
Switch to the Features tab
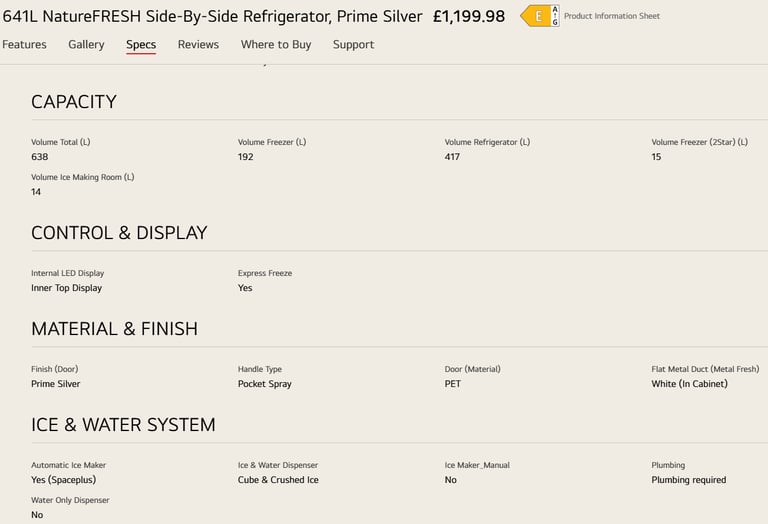tap(24, 45)
